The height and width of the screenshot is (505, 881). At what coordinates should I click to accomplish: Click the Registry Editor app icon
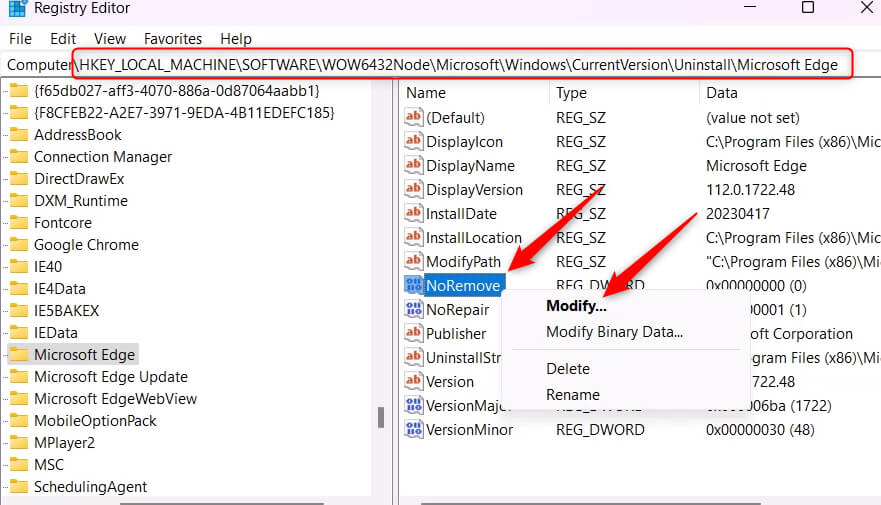[17, 8]
